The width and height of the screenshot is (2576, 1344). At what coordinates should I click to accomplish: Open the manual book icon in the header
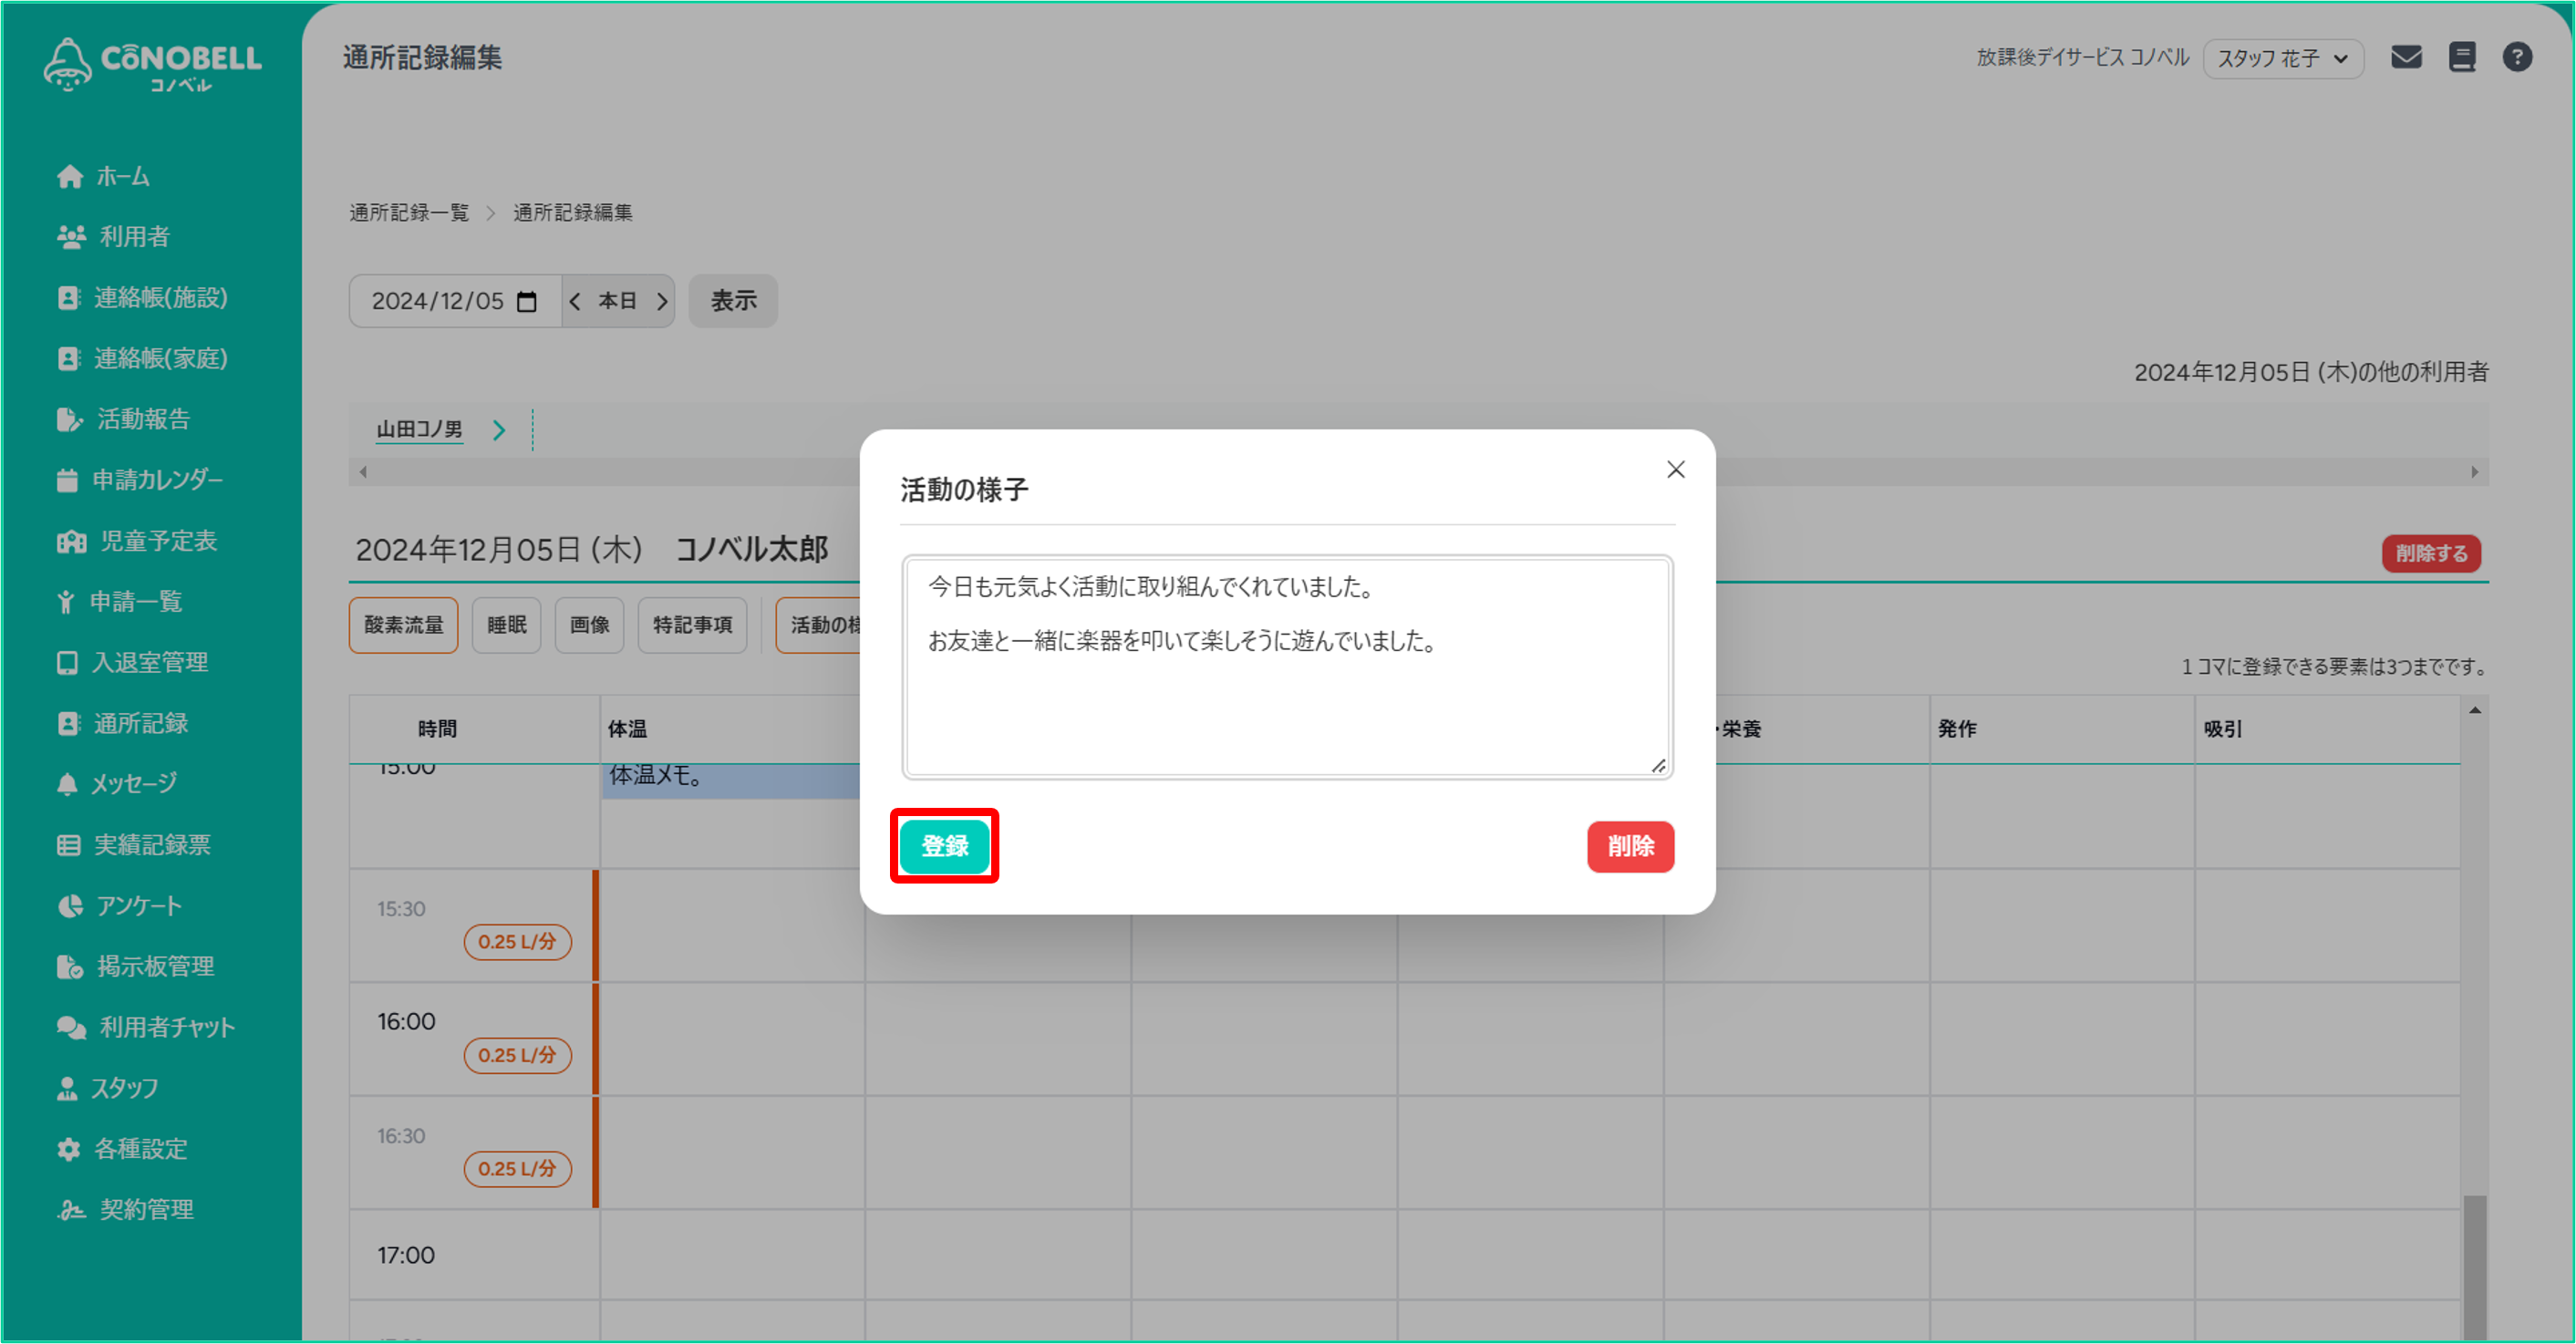tap(2462, 58)
